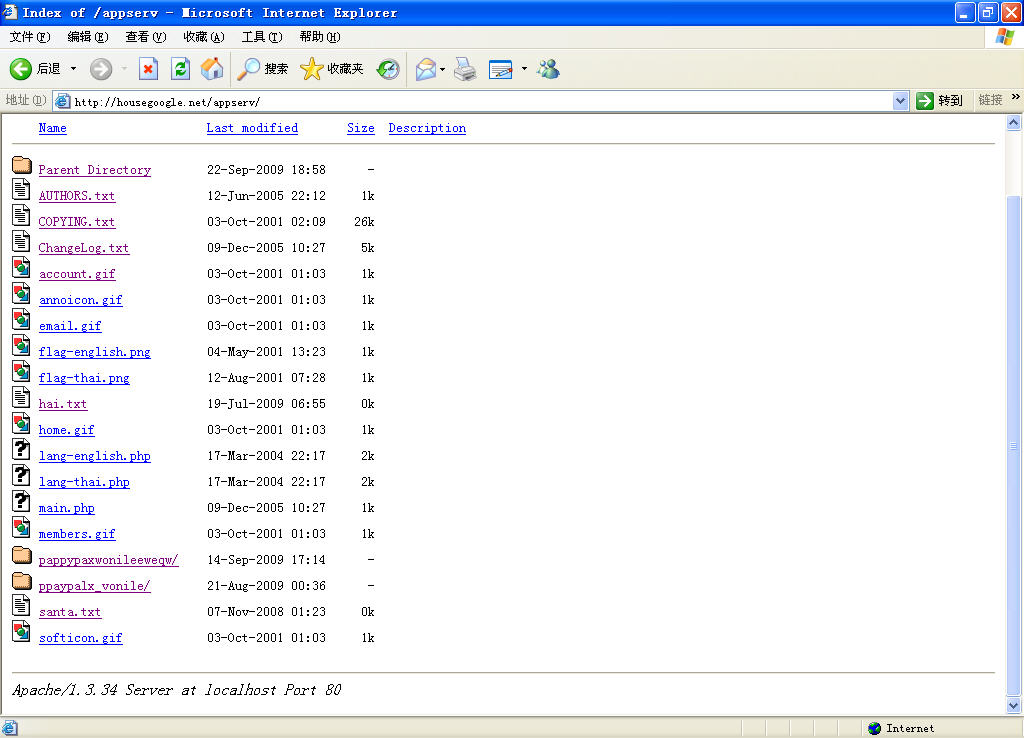The width and height of the screenshot is (1024, 738).
Task: Click the unknown file icon beside main.php
Action: (21, 502)
